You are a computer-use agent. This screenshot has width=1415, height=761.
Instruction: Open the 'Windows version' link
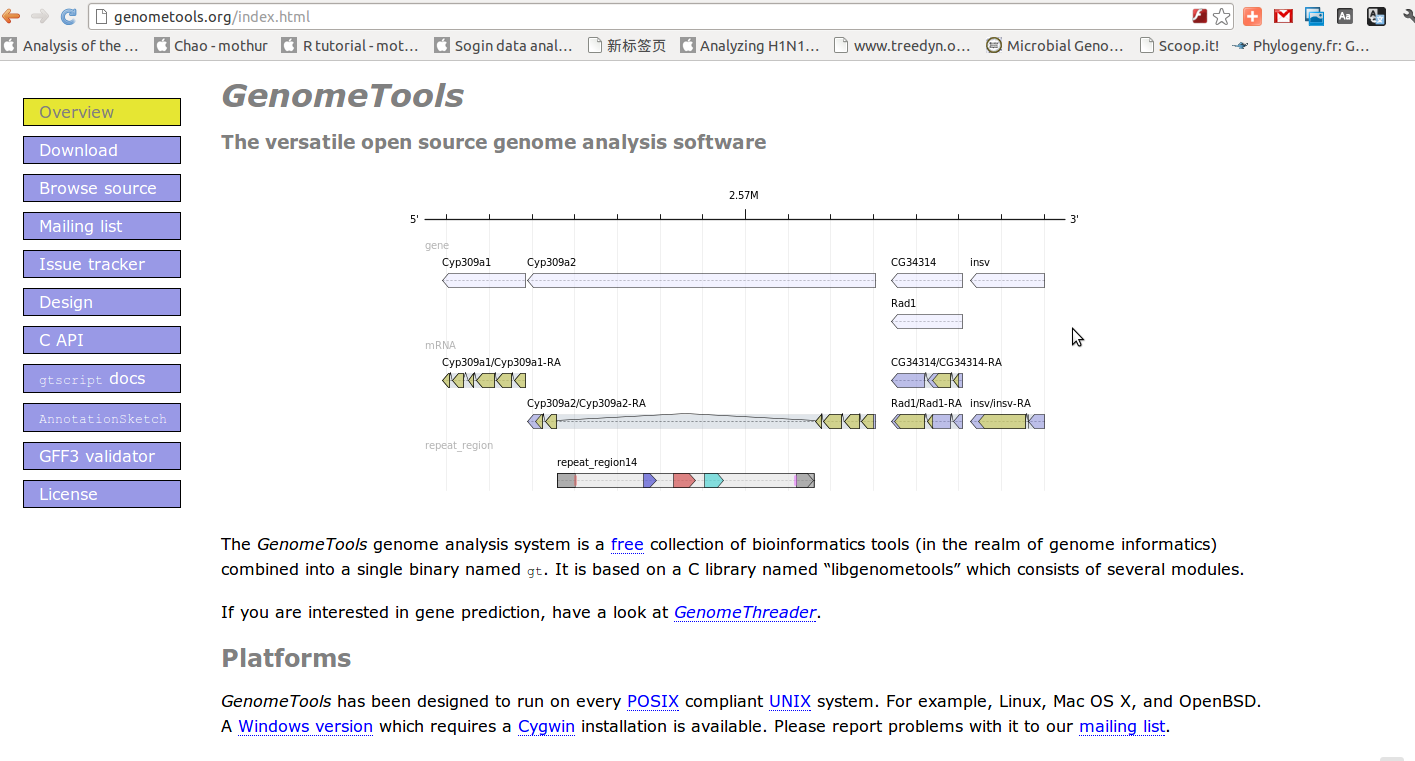click(305, 726)
